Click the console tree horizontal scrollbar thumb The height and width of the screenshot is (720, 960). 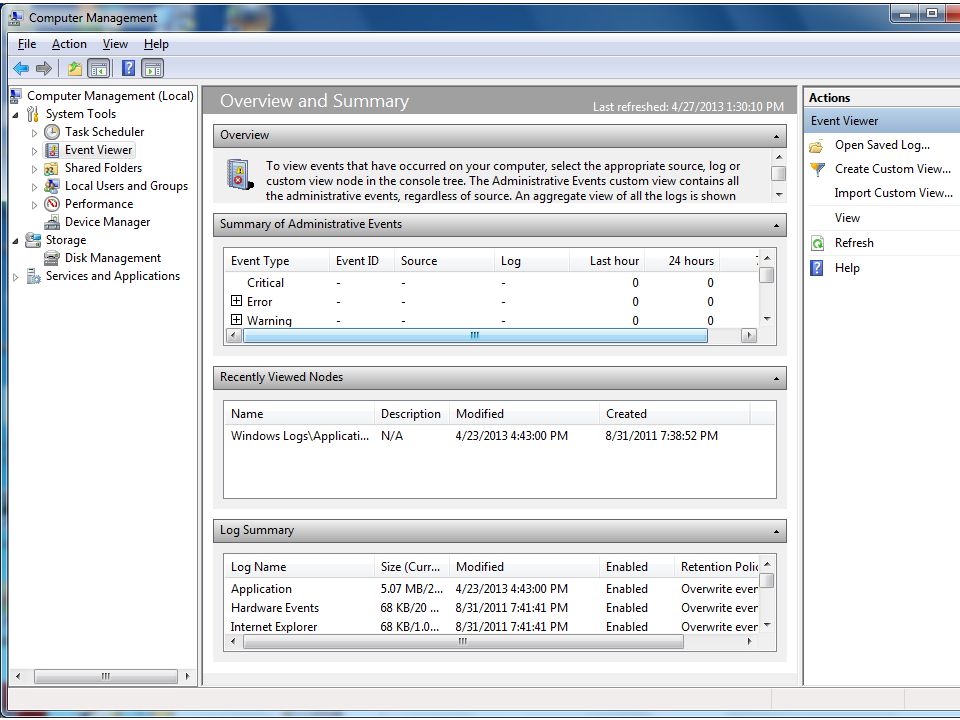pos(106,677)
